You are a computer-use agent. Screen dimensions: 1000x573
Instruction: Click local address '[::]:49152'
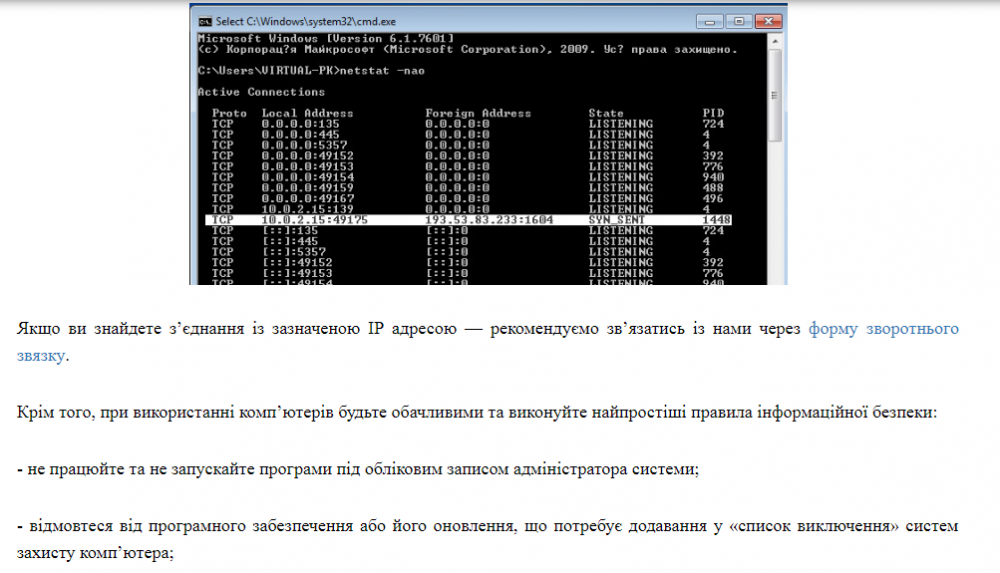click(297, 262)
